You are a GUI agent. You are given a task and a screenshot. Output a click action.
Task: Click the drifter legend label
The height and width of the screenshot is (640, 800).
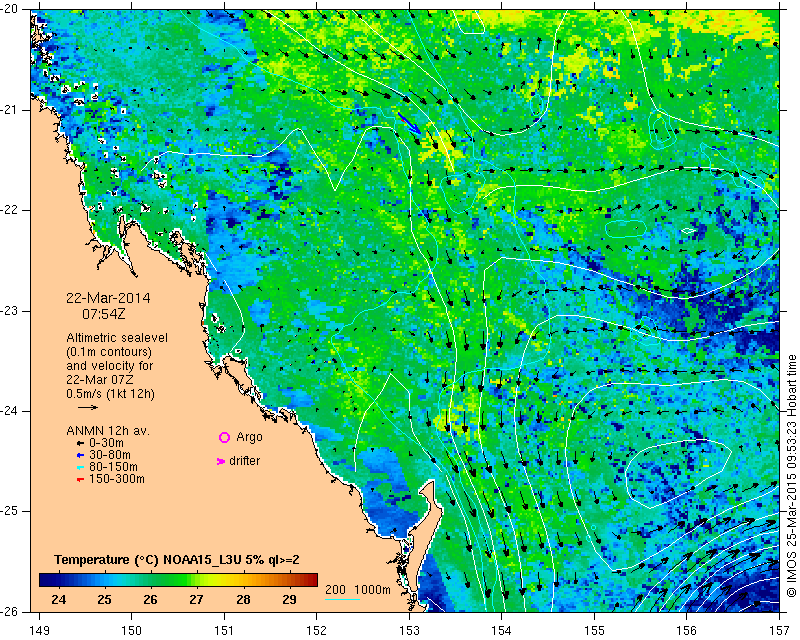pos(244,461)
